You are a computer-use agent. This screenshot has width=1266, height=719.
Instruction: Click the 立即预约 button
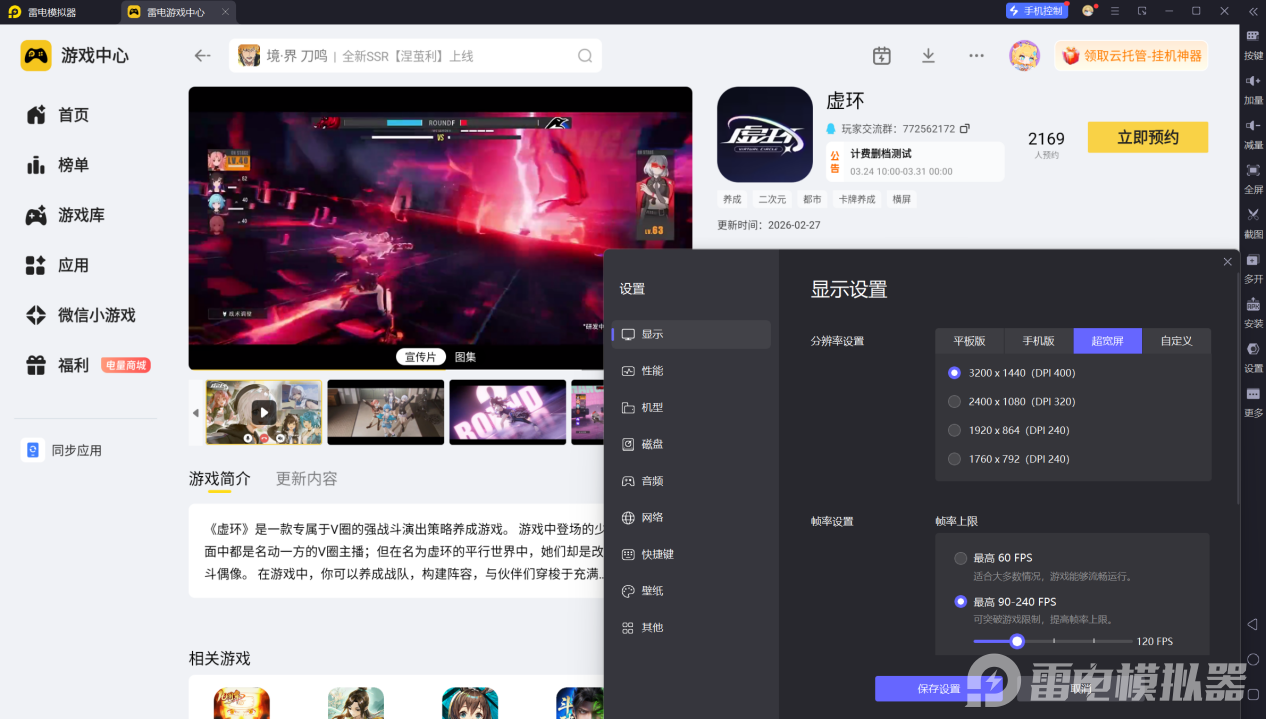coord(1147,138)
